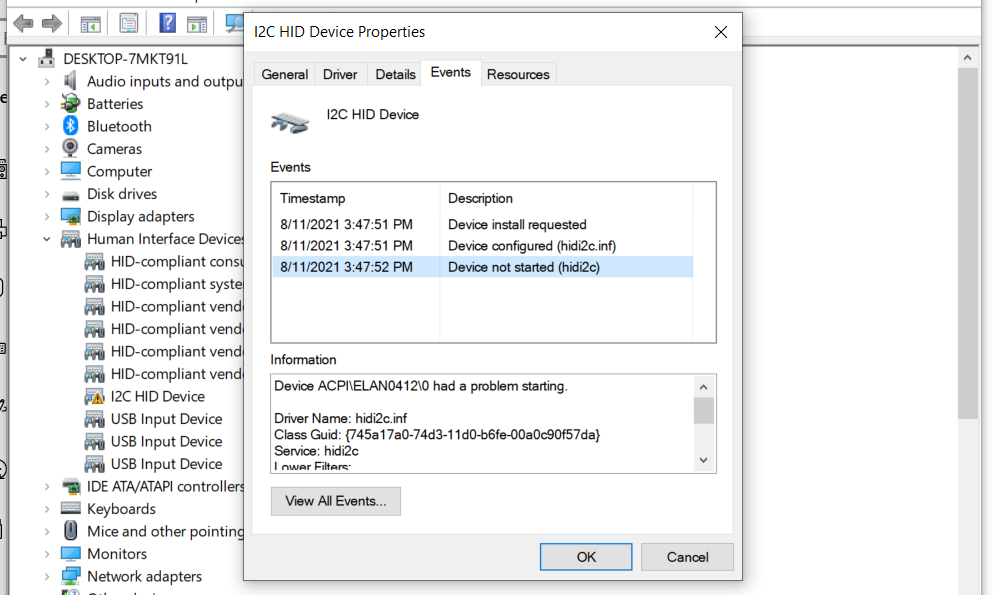Expand the Monitors node
Screen dimensions: 993x595
click(x=47, y=554)
